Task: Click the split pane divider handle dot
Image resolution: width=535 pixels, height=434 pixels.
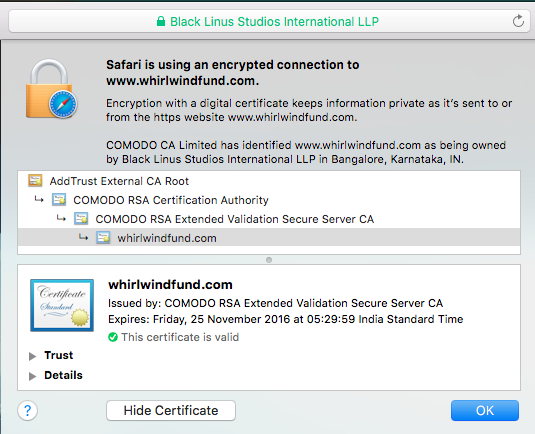Action: (269, 260)
